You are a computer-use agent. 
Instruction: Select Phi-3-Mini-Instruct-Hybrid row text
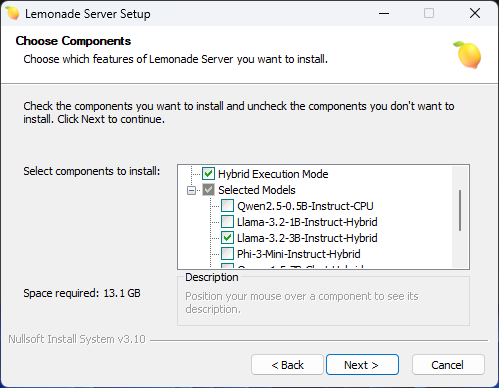pos(299,254)
